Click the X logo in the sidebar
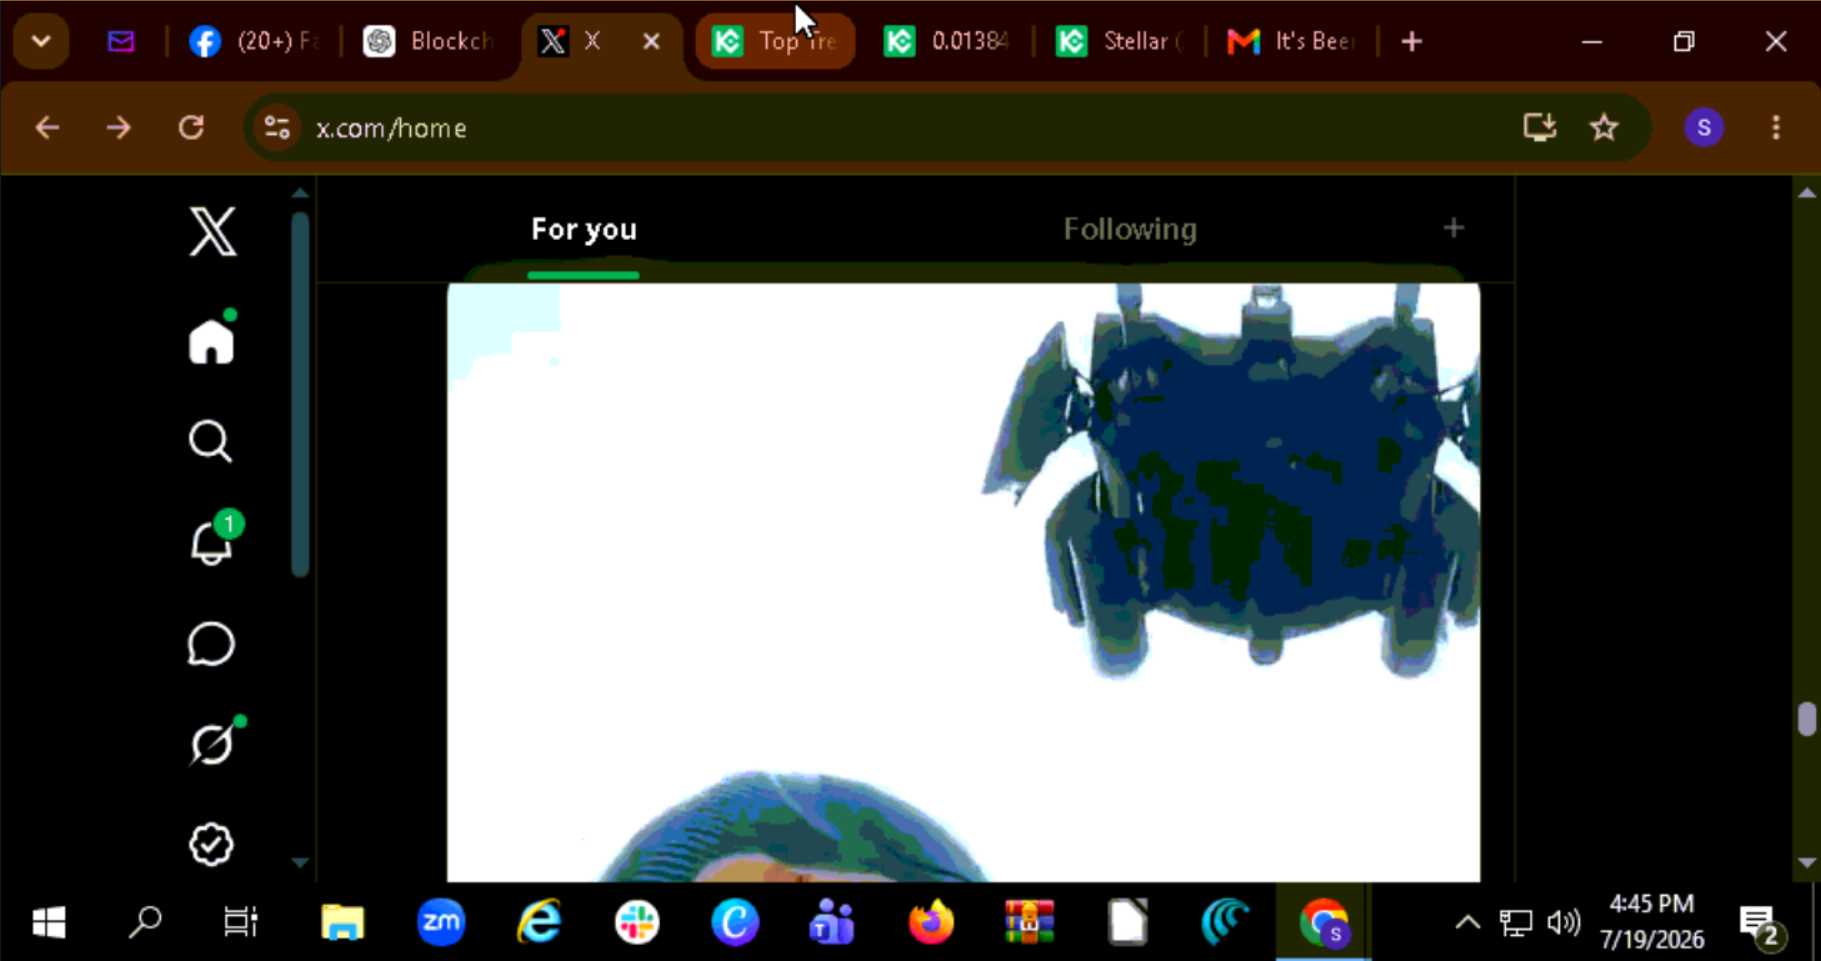 coord(213,232)
